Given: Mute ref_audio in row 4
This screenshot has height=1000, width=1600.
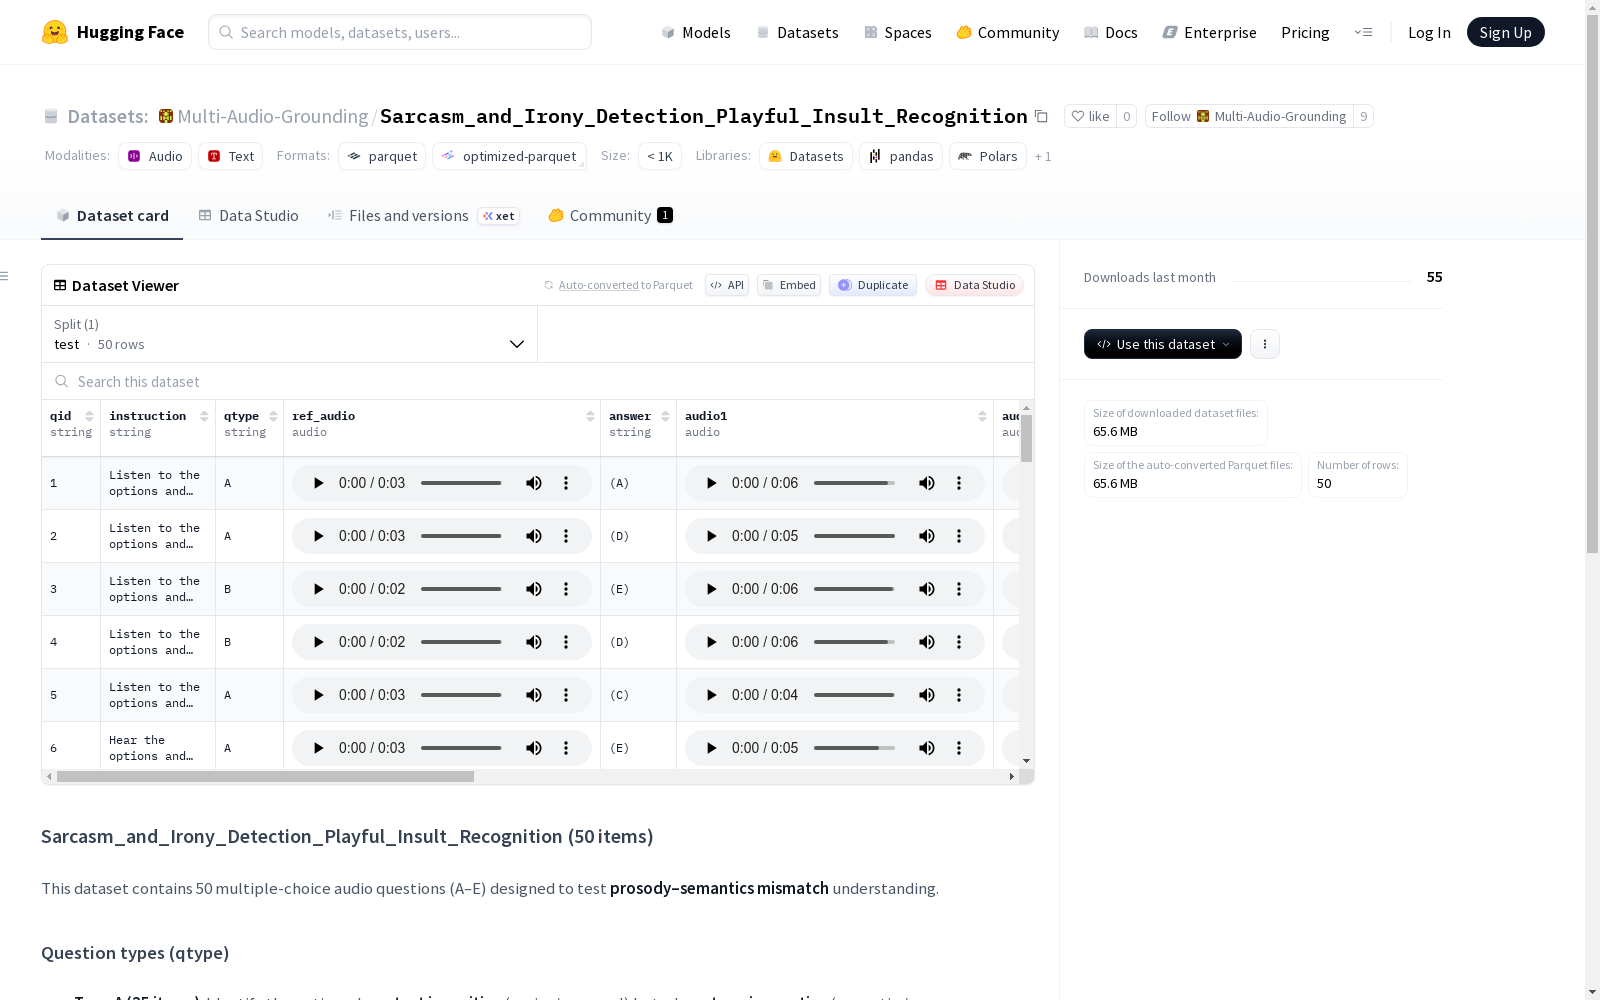Looking at the screenshot, I should click(x=534, y=642).
